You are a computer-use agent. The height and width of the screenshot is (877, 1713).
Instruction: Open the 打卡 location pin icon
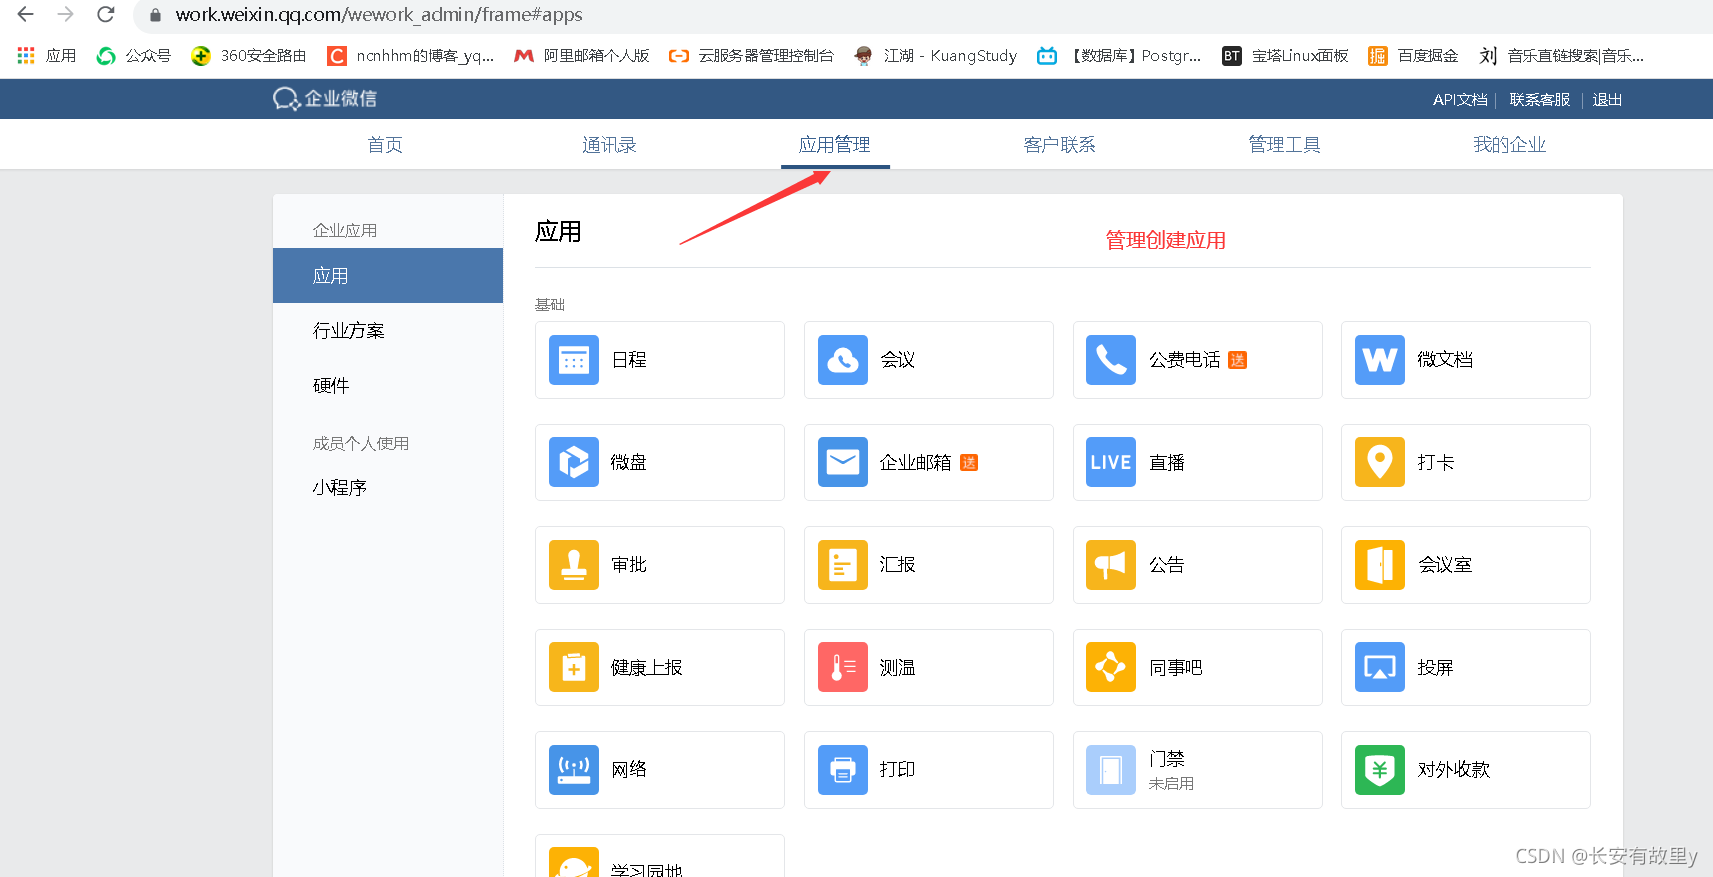click(x=1380, y=462)
